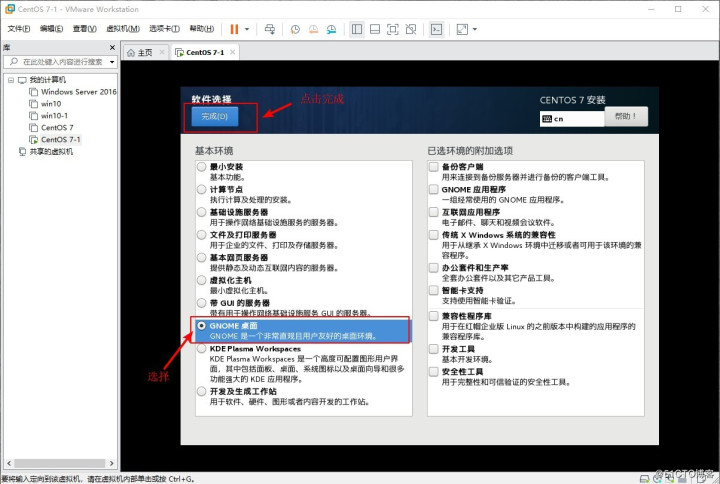Screen dimensions: 720x484
Task: Check the 互联网应用程序 checkbox
Action: (433, 212)
